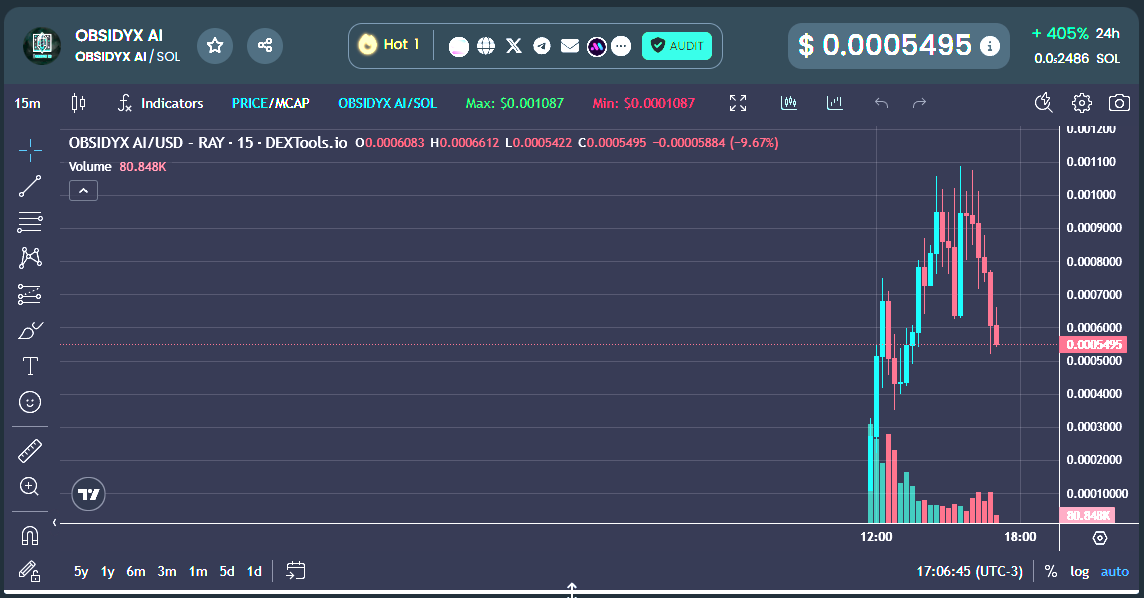The width and height of the screenshot is (1144, 598).
Task: Open timezone menu 17:06:45 (UTC-3)
Action: pos(970,572)
